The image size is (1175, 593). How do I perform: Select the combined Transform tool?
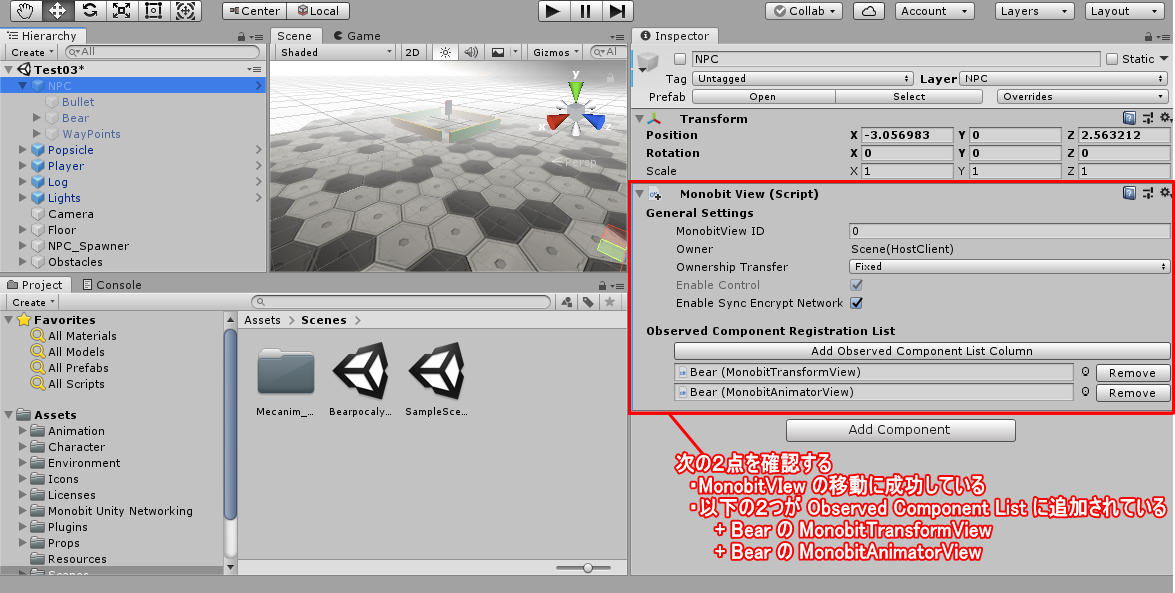point(186,10)
